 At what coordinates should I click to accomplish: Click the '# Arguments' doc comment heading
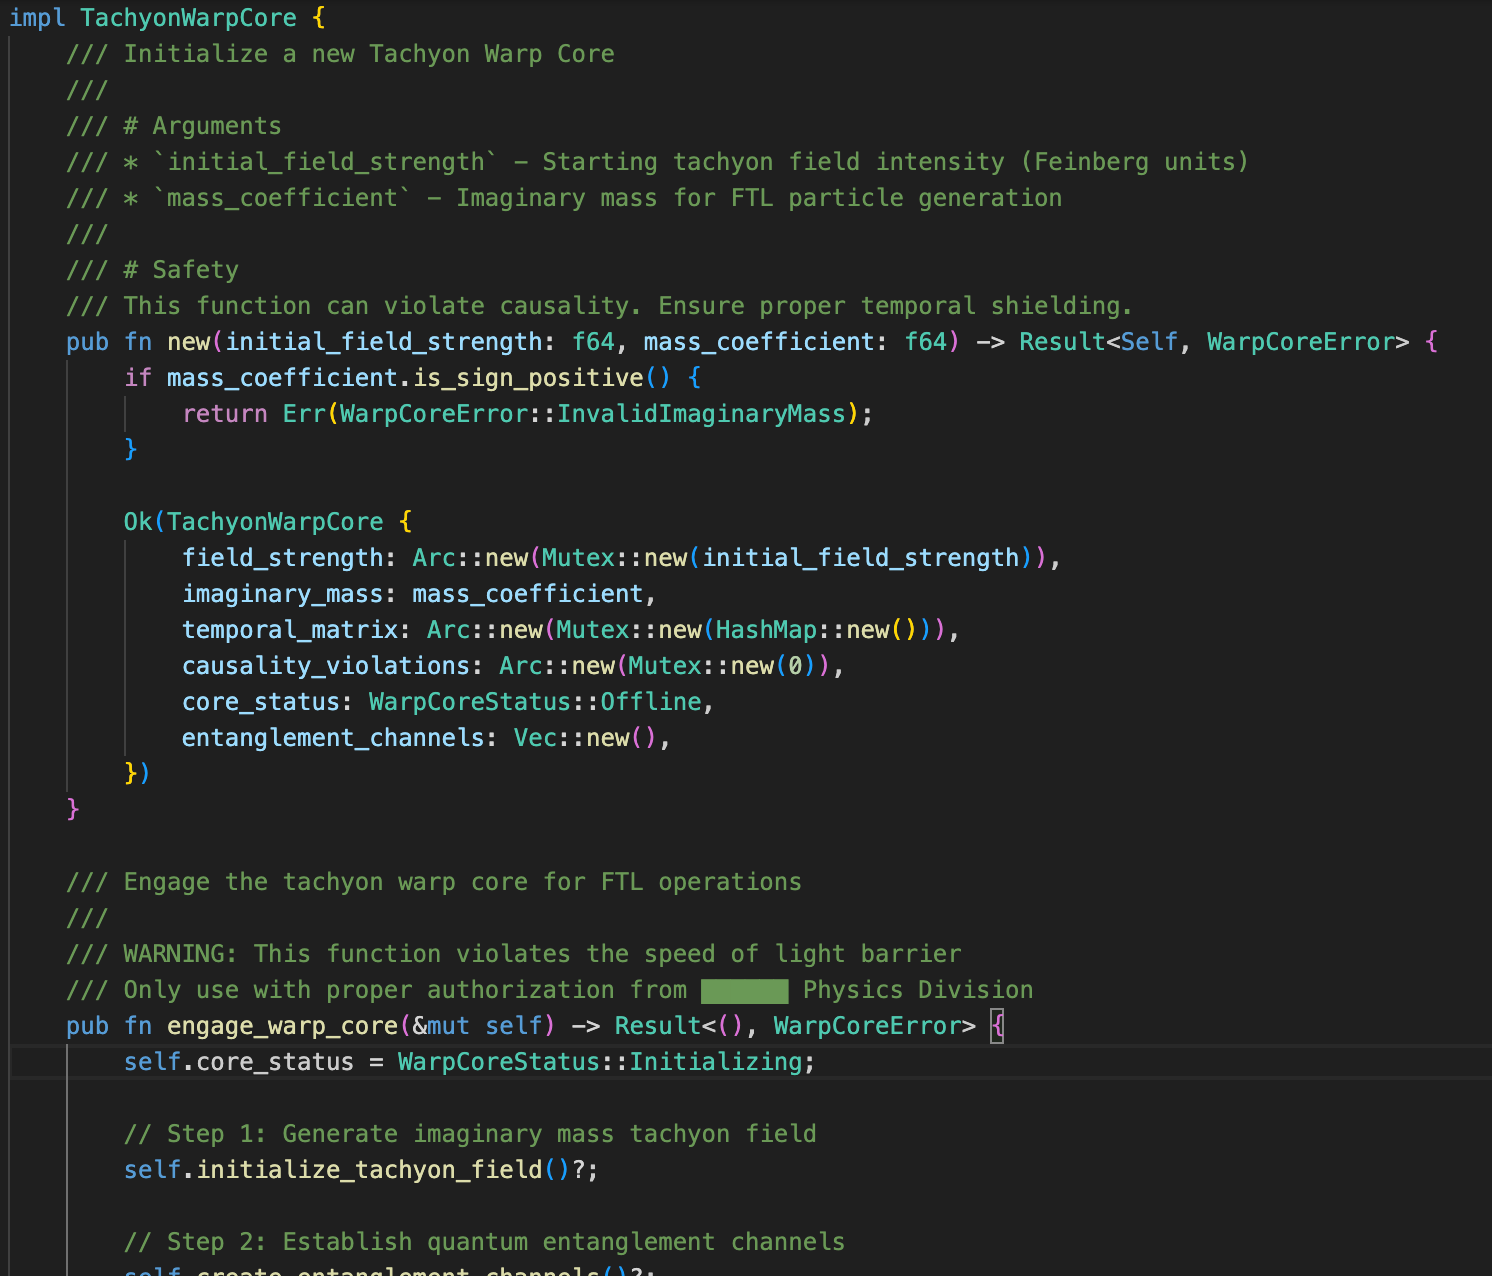[x=202, y=126]
